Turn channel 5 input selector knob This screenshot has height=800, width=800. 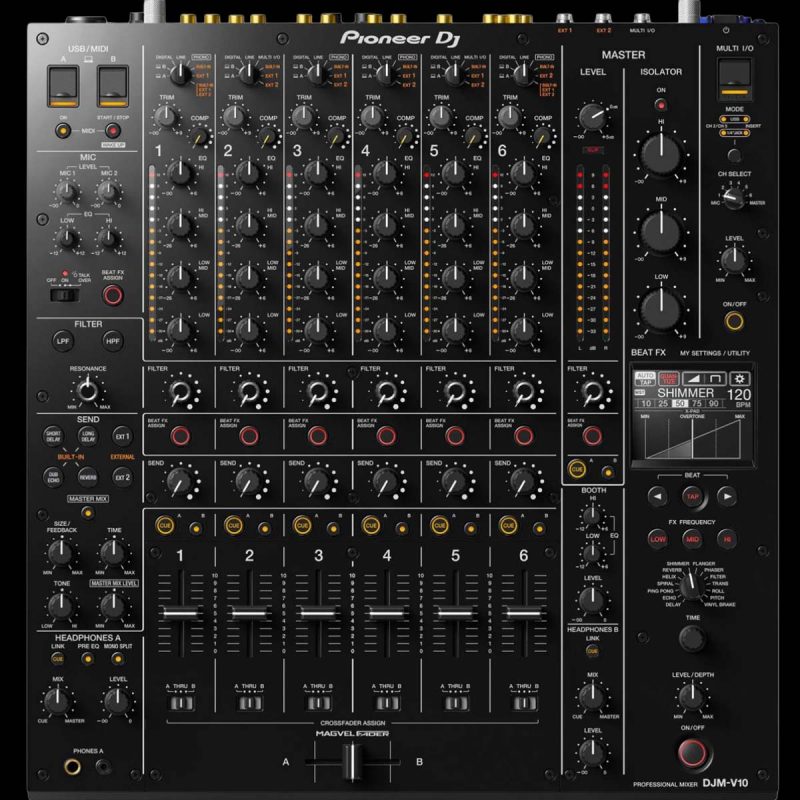[454, 74]
